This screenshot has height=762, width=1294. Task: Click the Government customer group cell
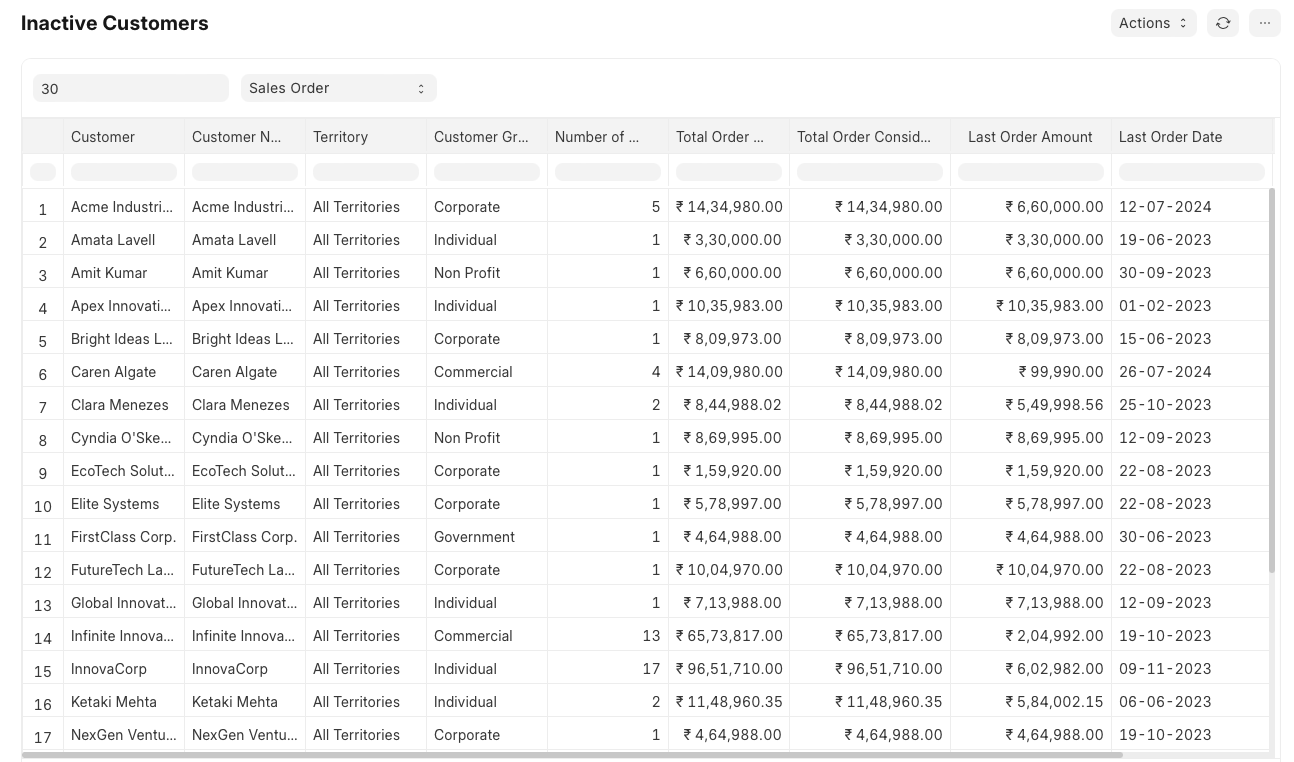(x=474, y=537)
